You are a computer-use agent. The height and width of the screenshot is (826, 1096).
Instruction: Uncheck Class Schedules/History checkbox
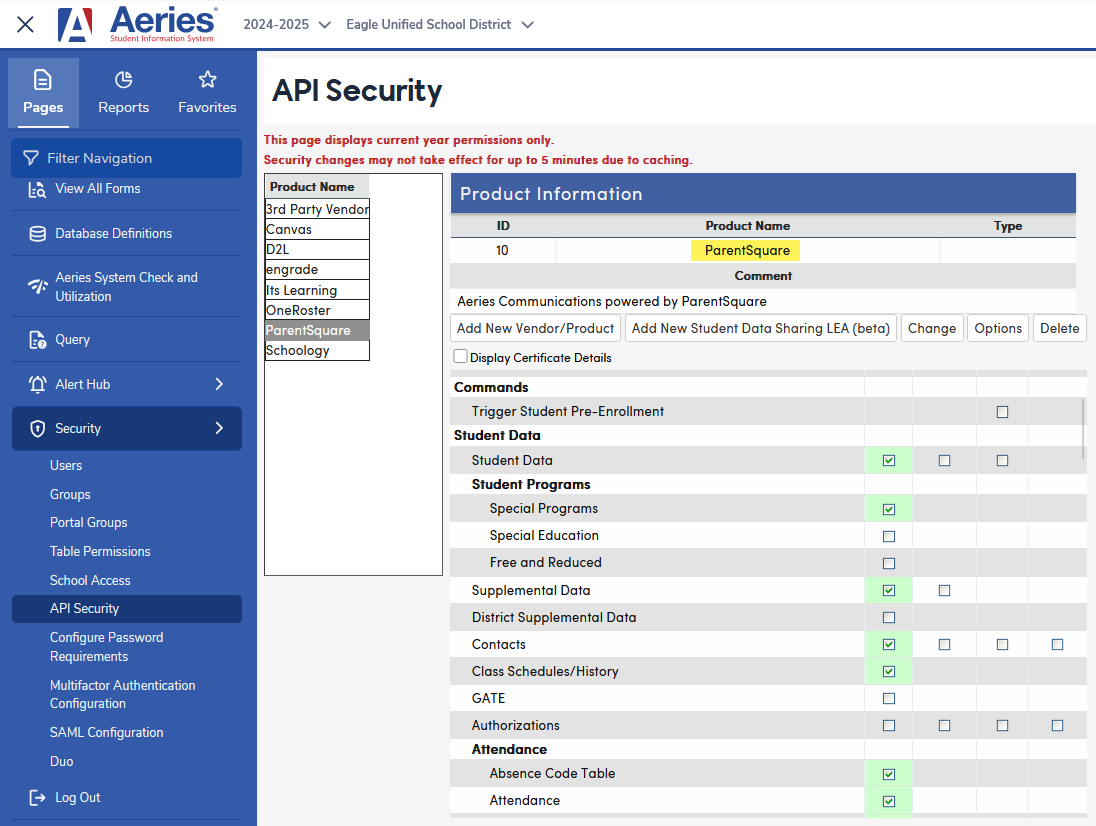click(x=888, y=672)
